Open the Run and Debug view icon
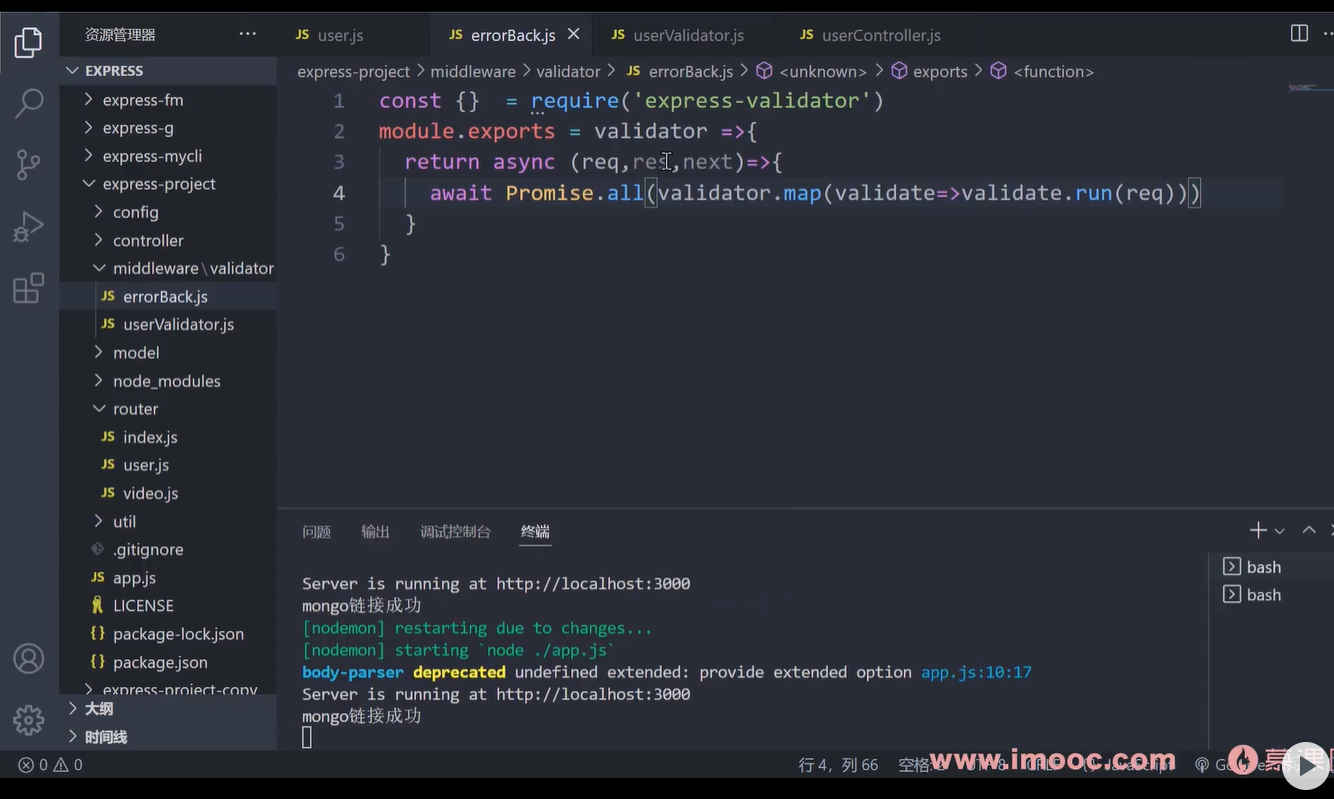 (29, 227)
